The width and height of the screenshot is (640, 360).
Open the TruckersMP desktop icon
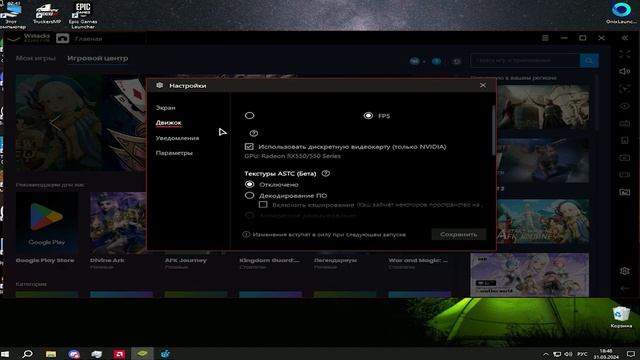tap(47, 14)
